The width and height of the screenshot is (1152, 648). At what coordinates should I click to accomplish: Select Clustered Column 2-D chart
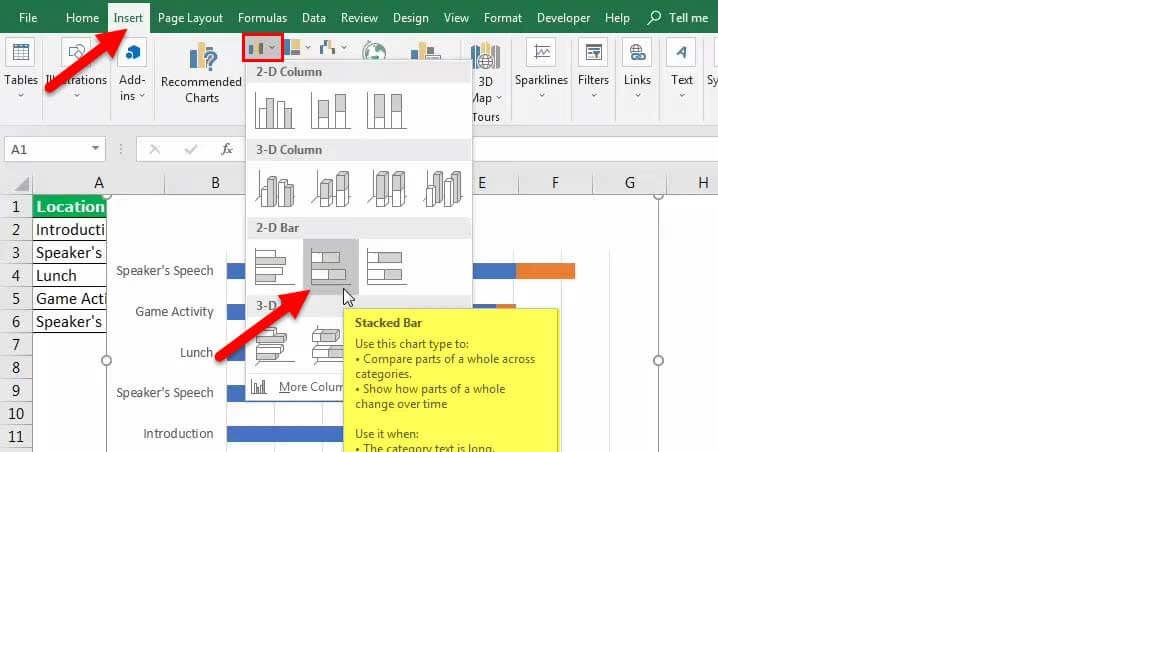tap(274, 111)
